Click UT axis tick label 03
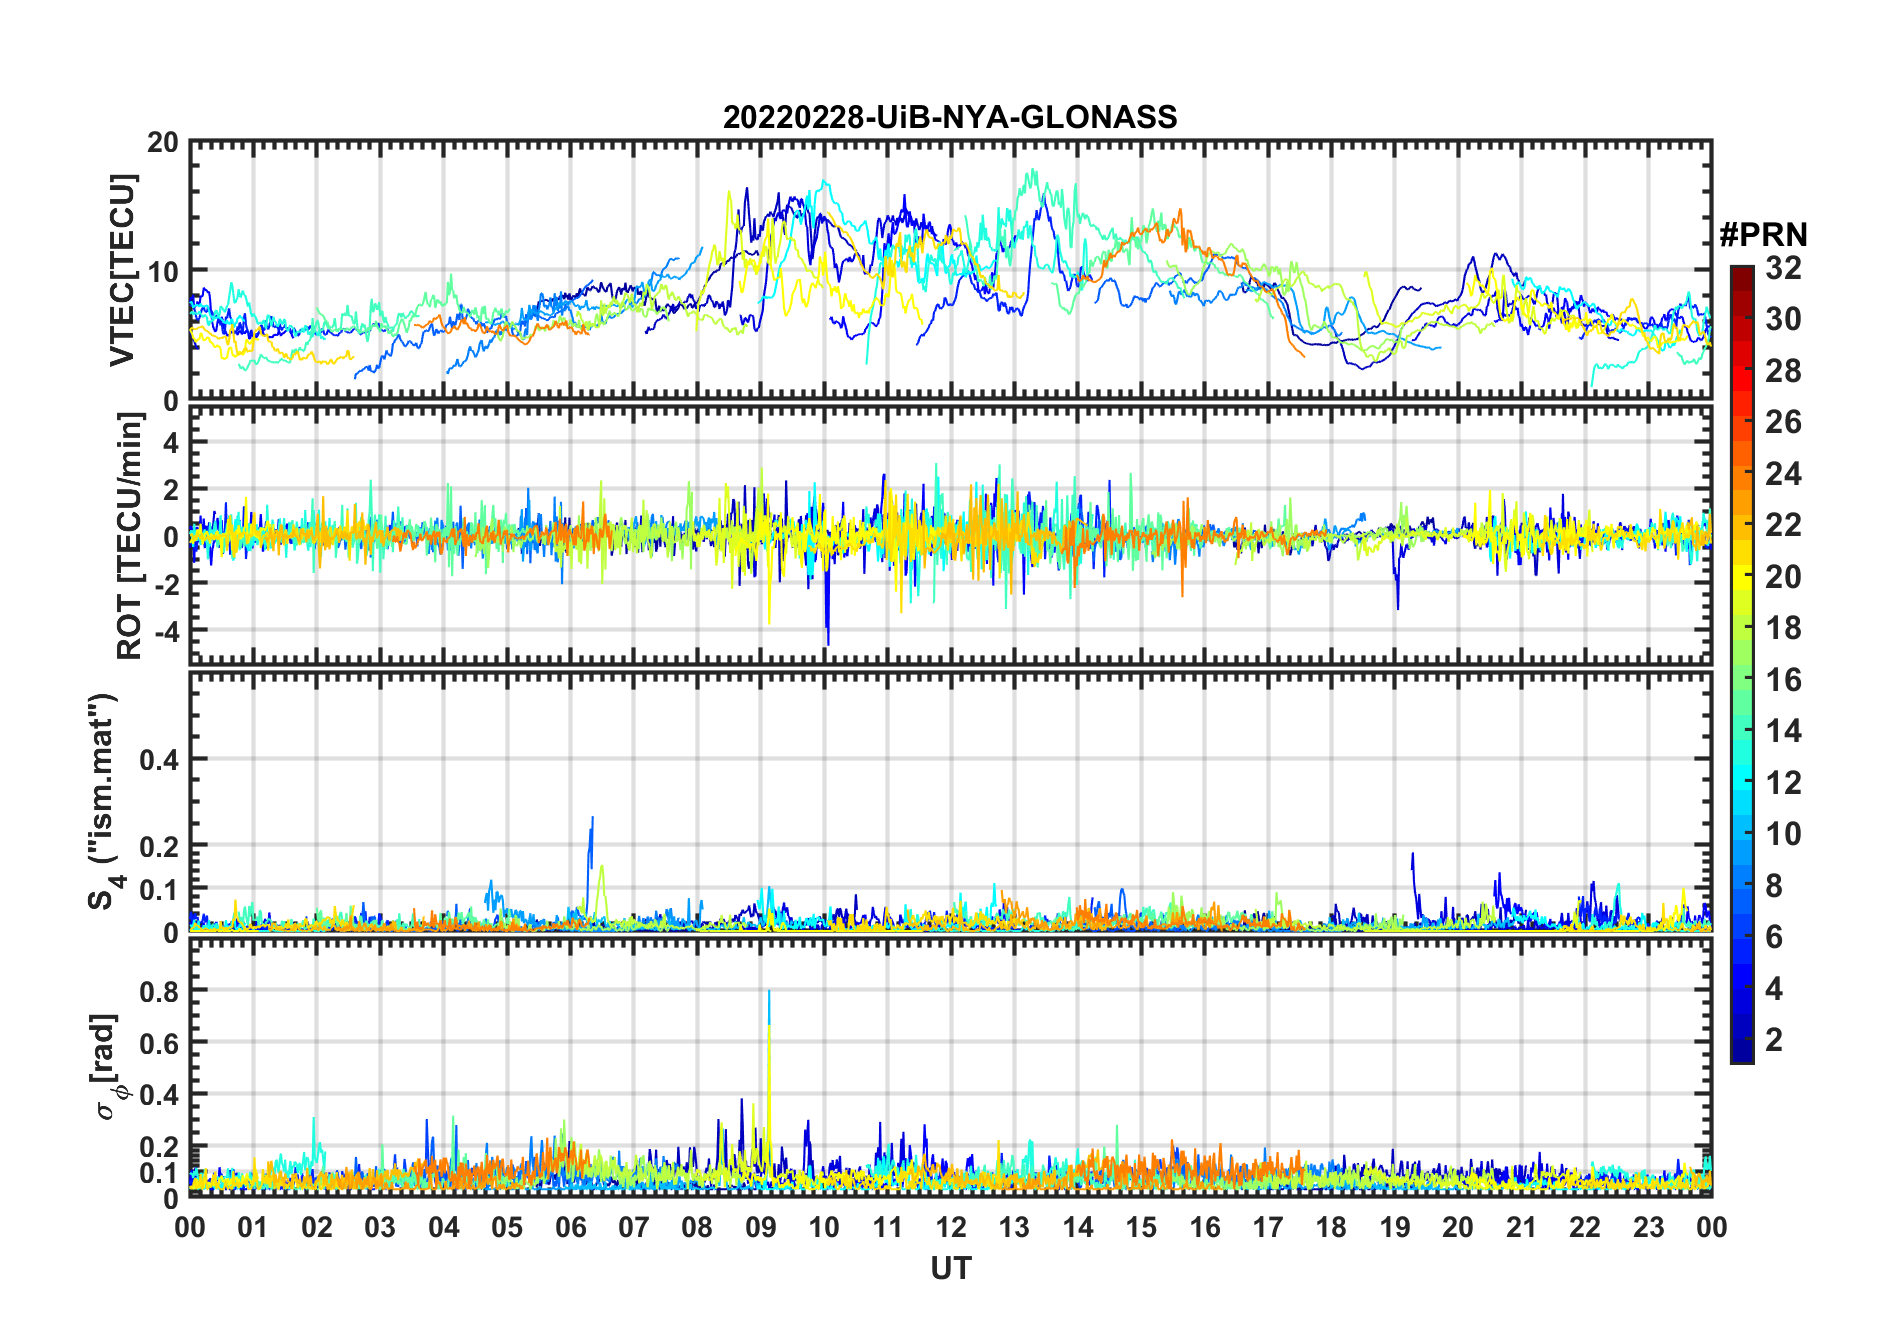The image size is (1902, 1330). tap(380, 1227)
